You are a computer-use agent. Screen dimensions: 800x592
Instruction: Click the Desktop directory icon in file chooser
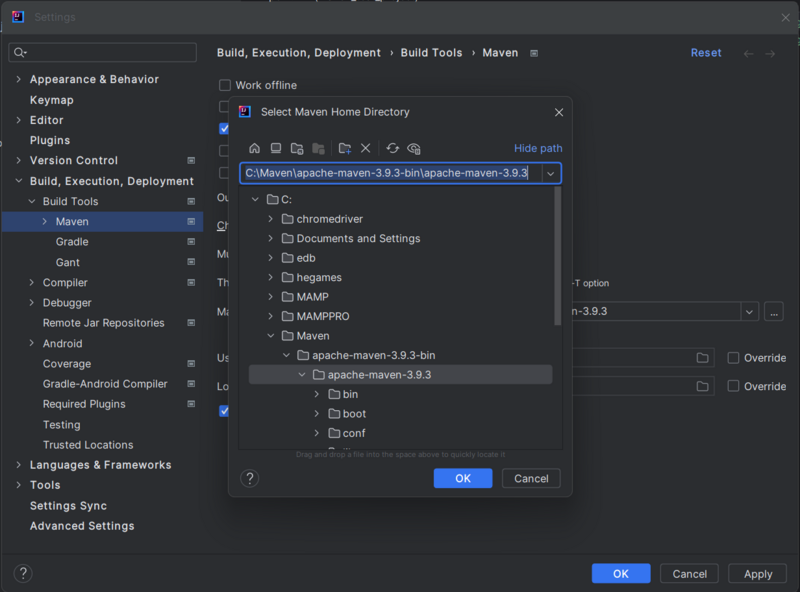point(276,149)
